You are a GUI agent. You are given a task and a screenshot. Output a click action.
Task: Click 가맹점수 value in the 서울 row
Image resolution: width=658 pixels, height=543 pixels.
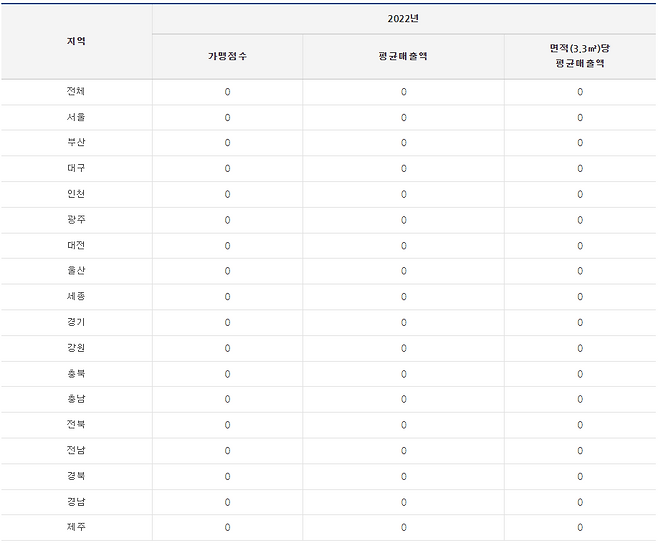tap(227, 117)
